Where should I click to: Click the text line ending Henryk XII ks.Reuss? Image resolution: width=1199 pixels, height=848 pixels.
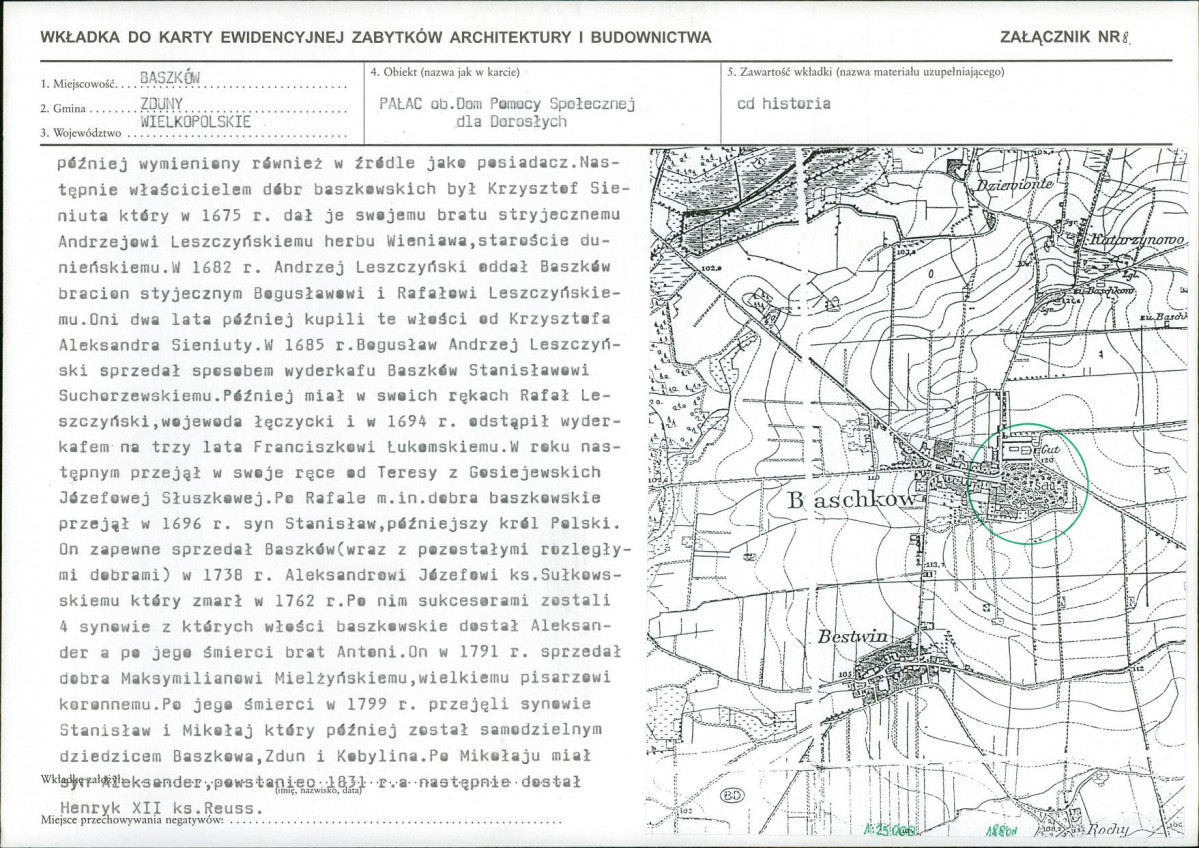tap(161, 808)
